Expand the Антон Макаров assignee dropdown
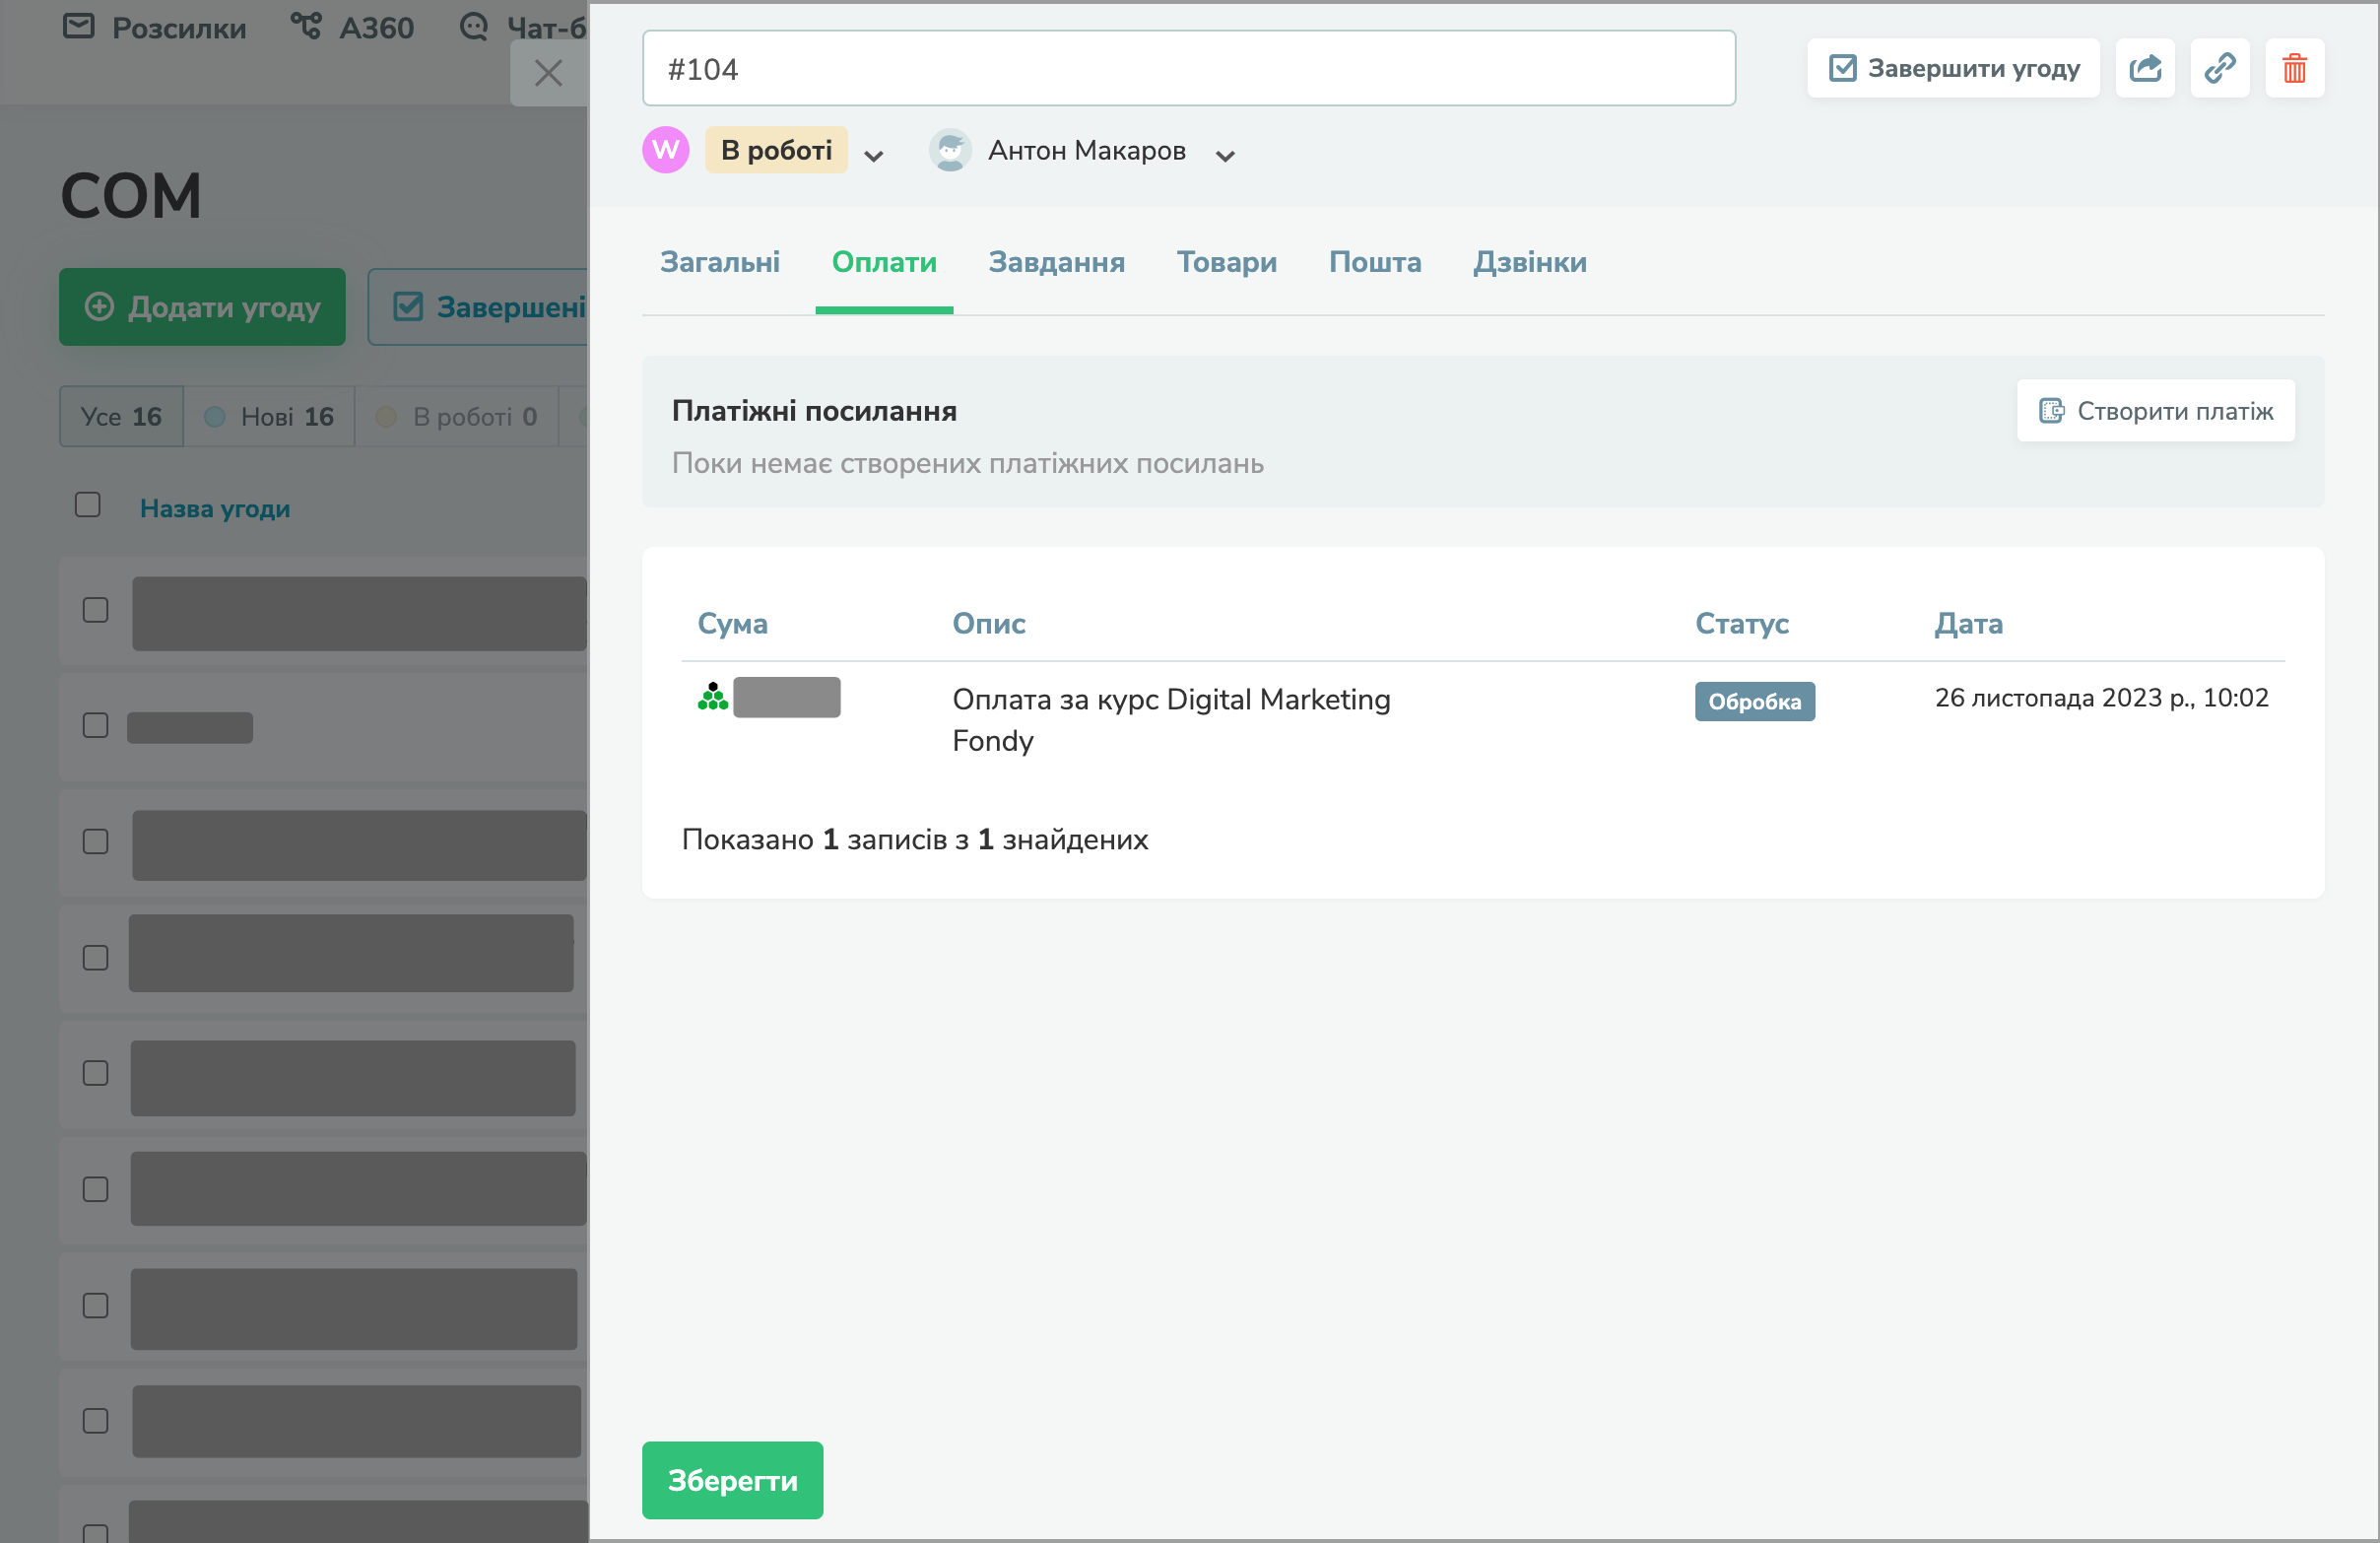Viewport: 2380px width, 1543px height. (1225, 155)
